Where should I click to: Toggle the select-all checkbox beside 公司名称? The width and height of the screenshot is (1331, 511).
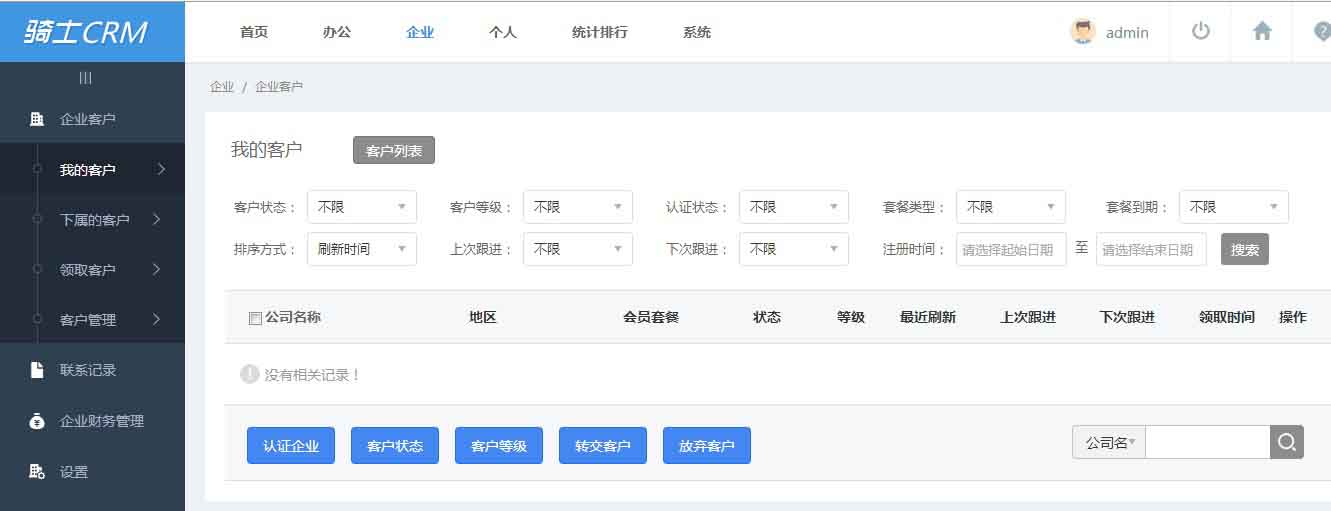coord(255,318)
